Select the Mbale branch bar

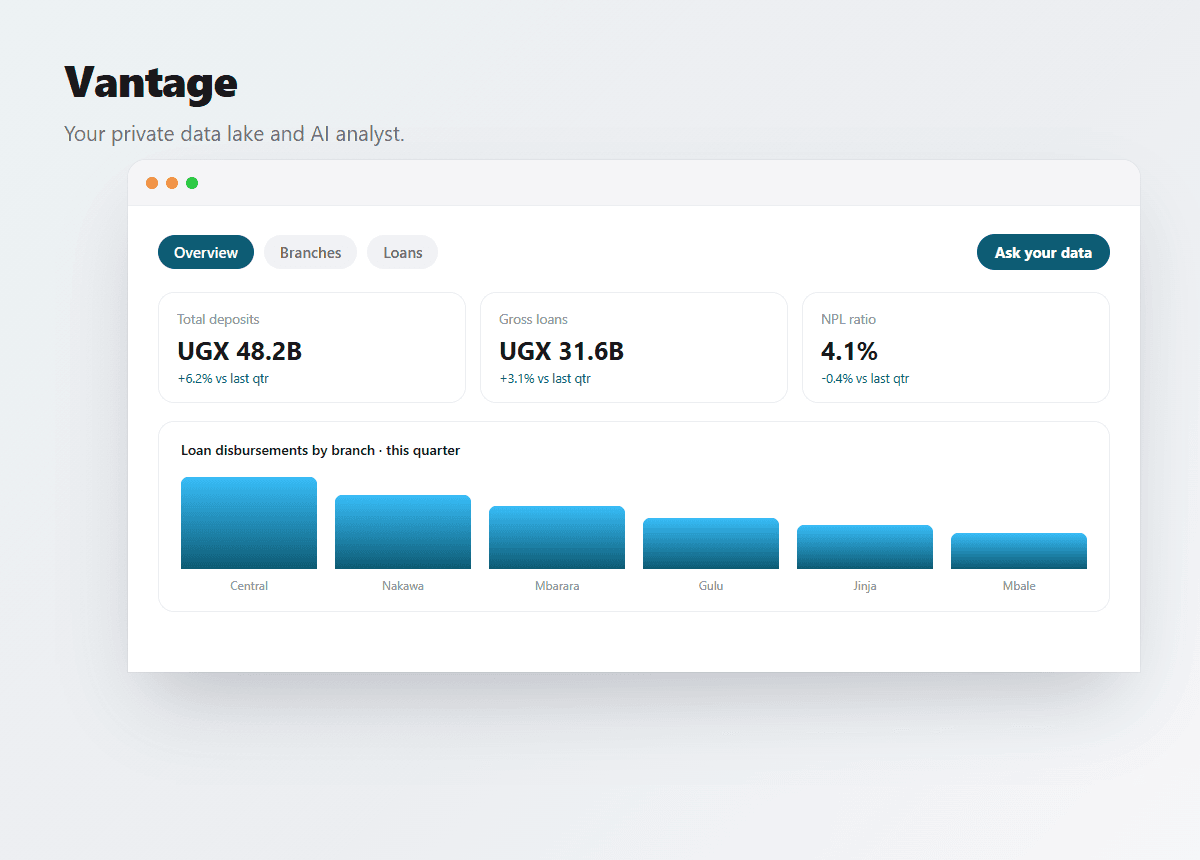(x=1019, y=551)
